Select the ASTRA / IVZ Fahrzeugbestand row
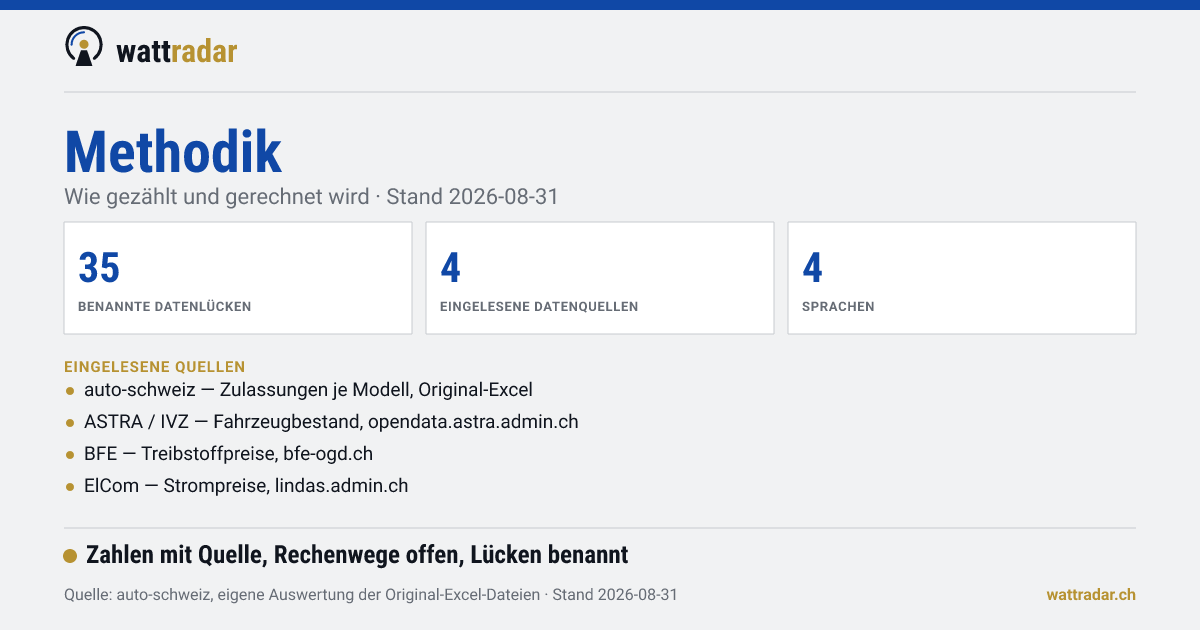1200x630 pixels. [322, 422]
